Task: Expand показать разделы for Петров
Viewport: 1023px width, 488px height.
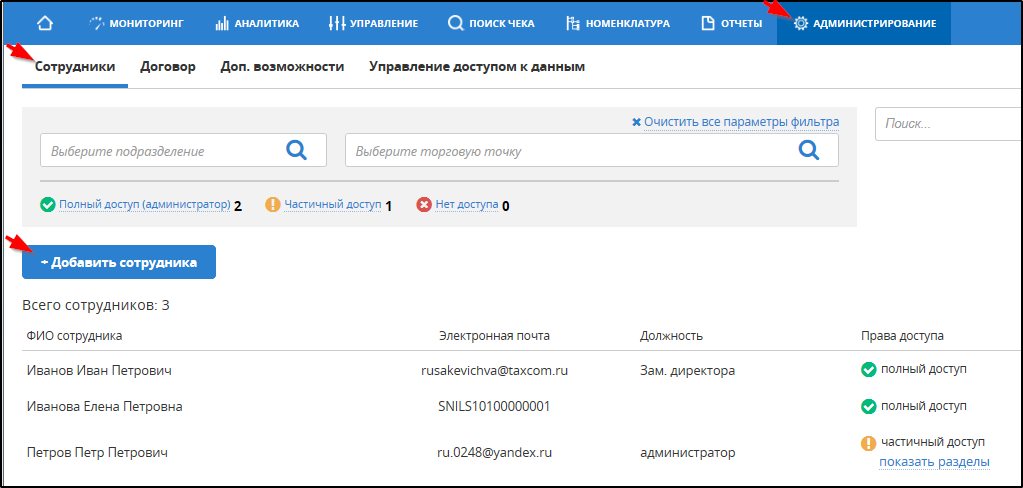Action: pos(934,462)
